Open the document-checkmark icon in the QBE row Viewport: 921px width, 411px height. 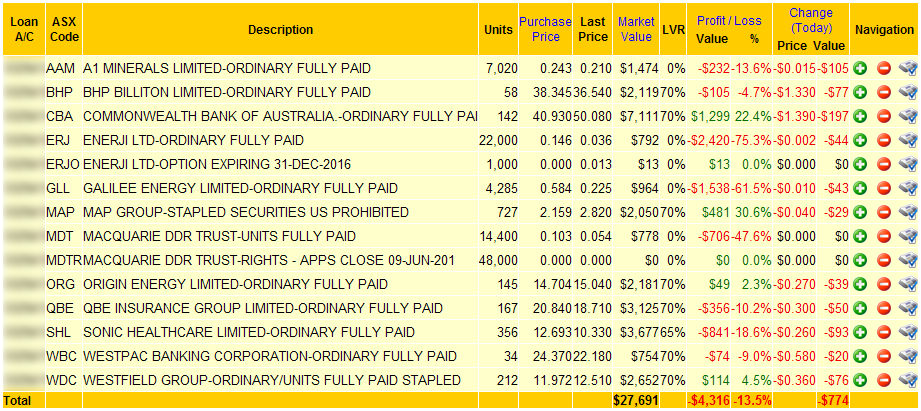908,309
